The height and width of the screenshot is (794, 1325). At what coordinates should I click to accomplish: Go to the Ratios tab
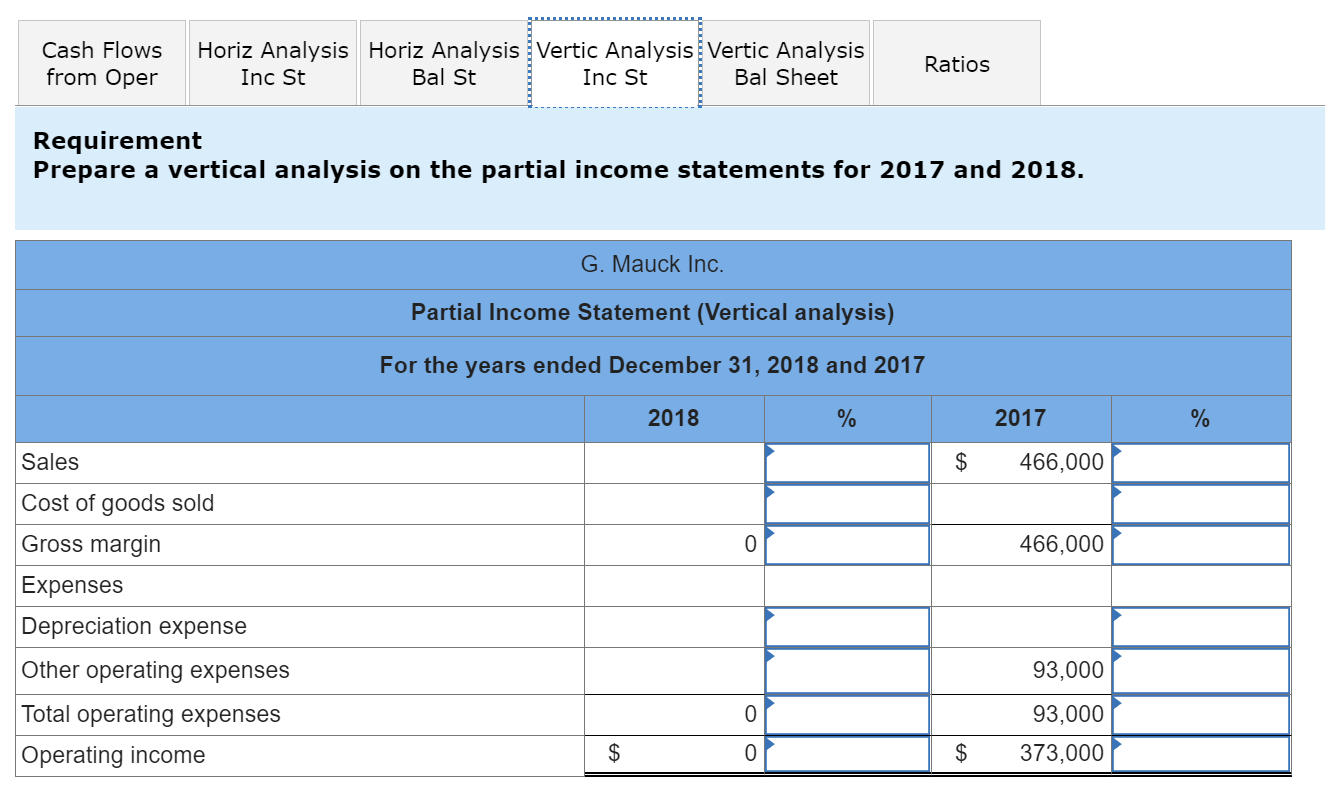click(x=957, y=63)
